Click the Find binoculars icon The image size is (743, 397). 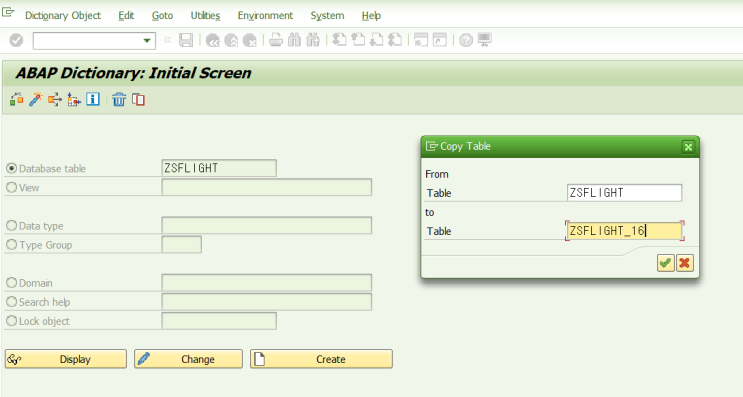click(294, 40)
